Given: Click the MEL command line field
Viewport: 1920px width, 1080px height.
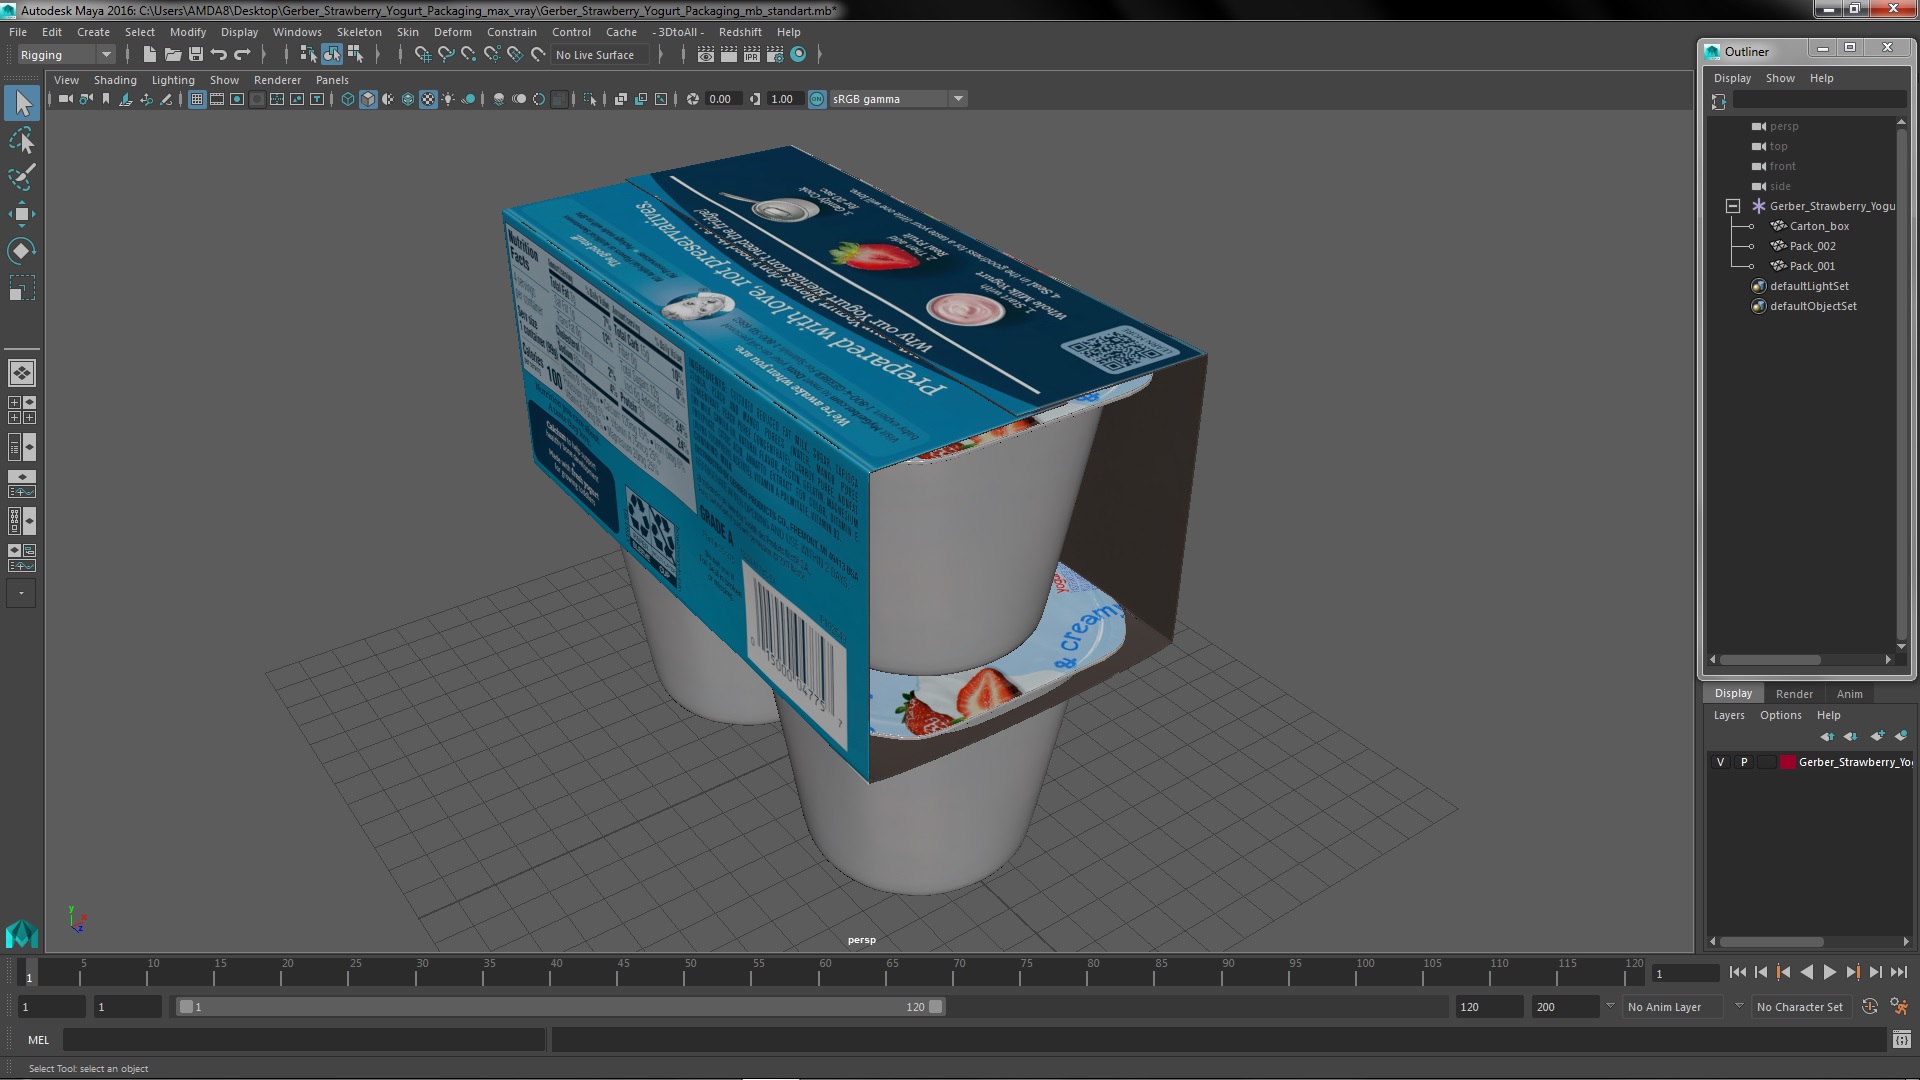Looking at the screenshot, I should [x=303, y=1040].
